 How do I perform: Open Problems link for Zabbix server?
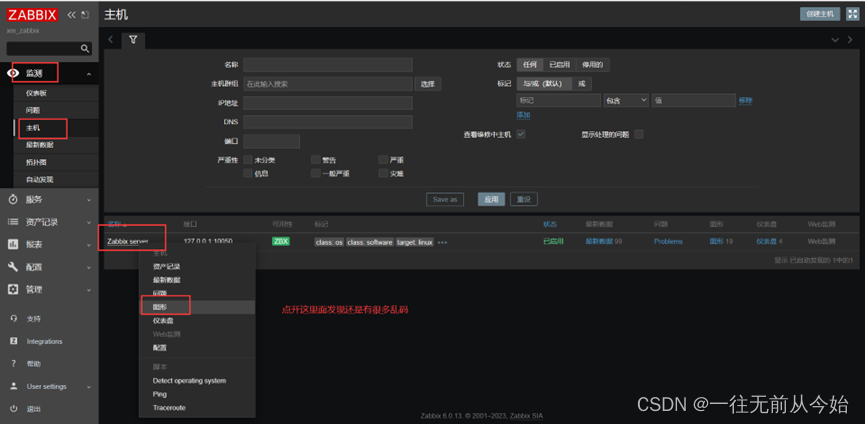tap(668, 241)
